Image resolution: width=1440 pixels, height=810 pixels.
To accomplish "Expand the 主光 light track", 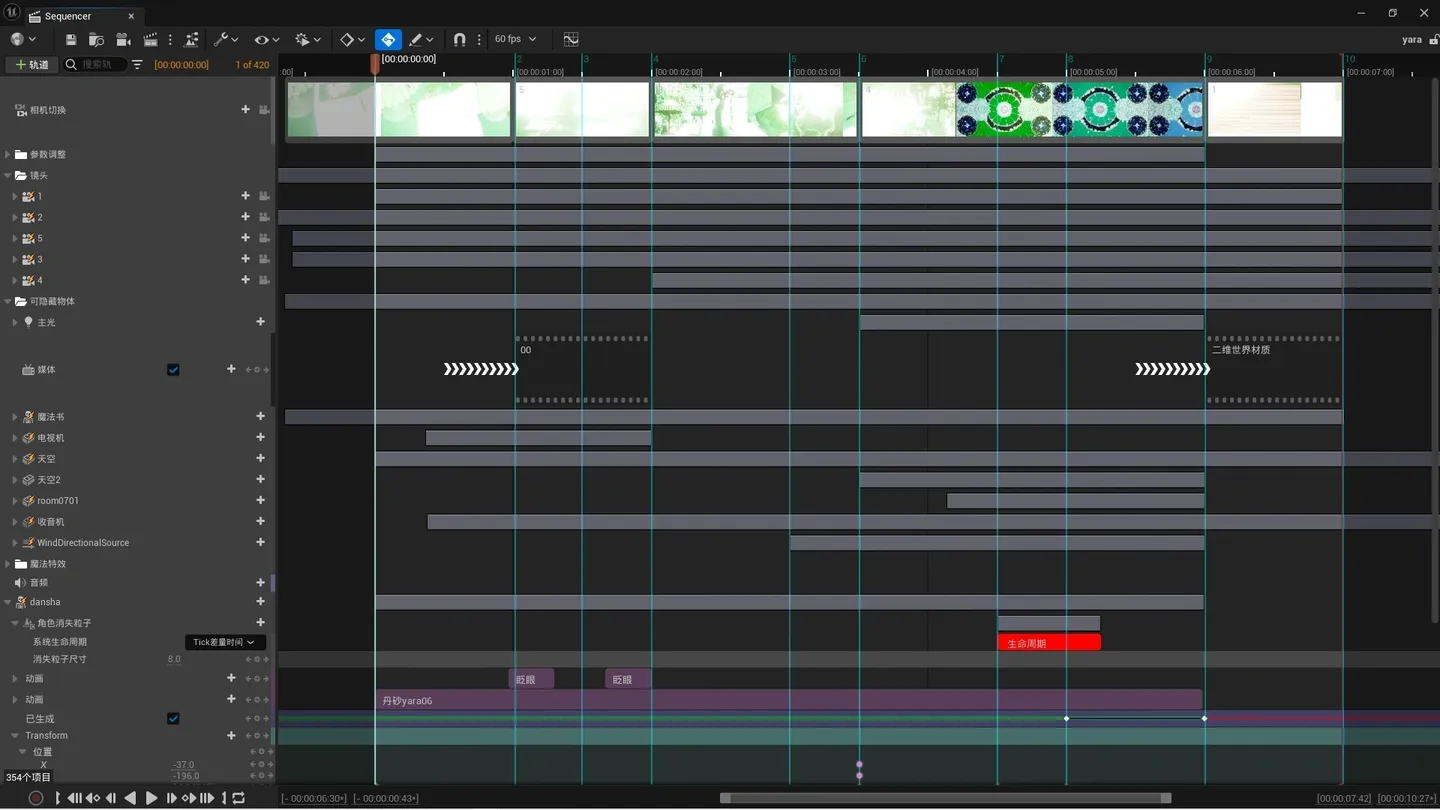I will point(15,323).
